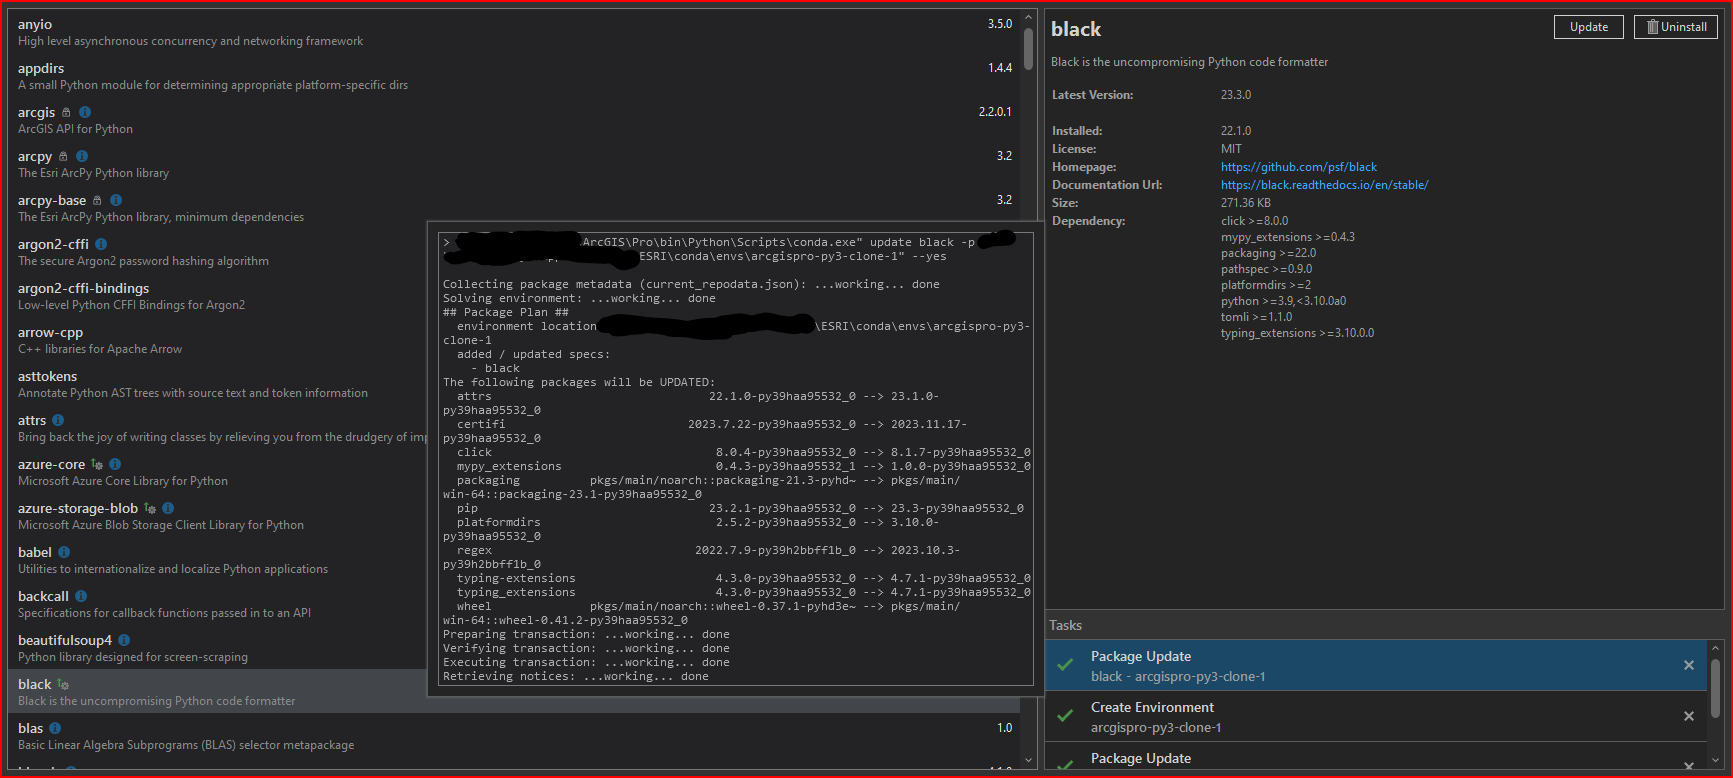
Task: Click the Tasks panel heading
Action: pos(1066,625)
